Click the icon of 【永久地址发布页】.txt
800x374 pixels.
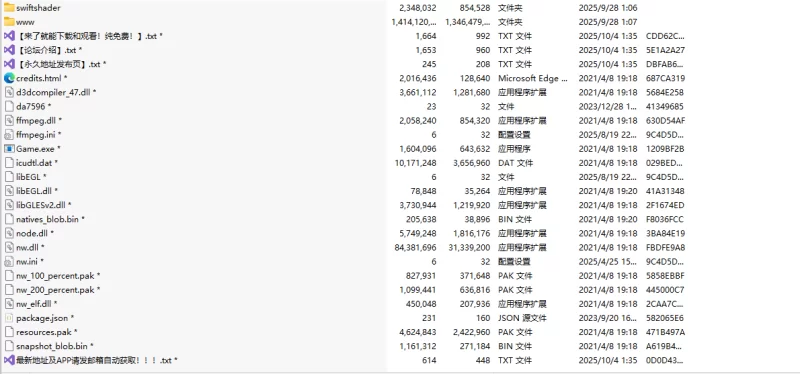point(9,64)
